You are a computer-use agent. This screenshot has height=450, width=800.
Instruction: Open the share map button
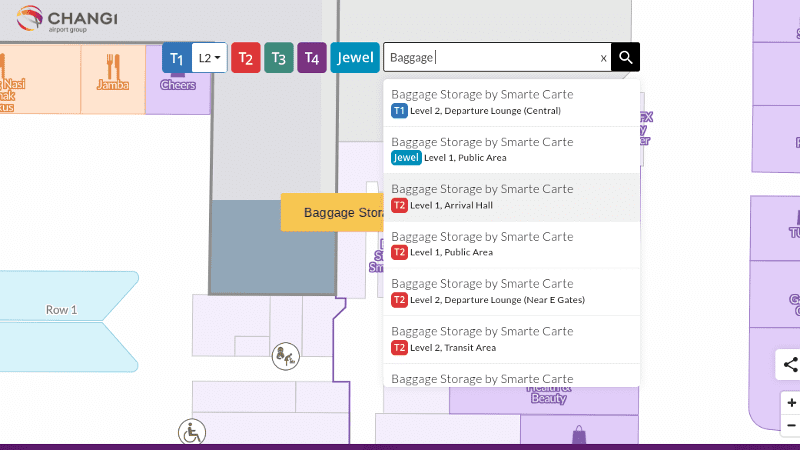(x=790, y=364)
